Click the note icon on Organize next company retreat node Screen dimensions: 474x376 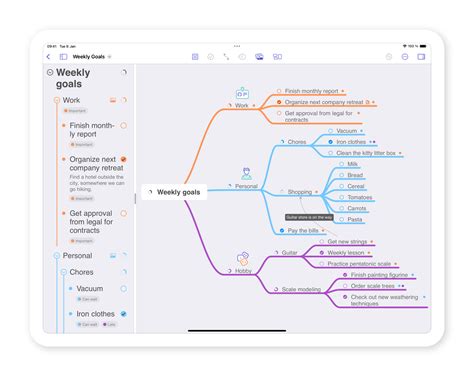point(367,102)
